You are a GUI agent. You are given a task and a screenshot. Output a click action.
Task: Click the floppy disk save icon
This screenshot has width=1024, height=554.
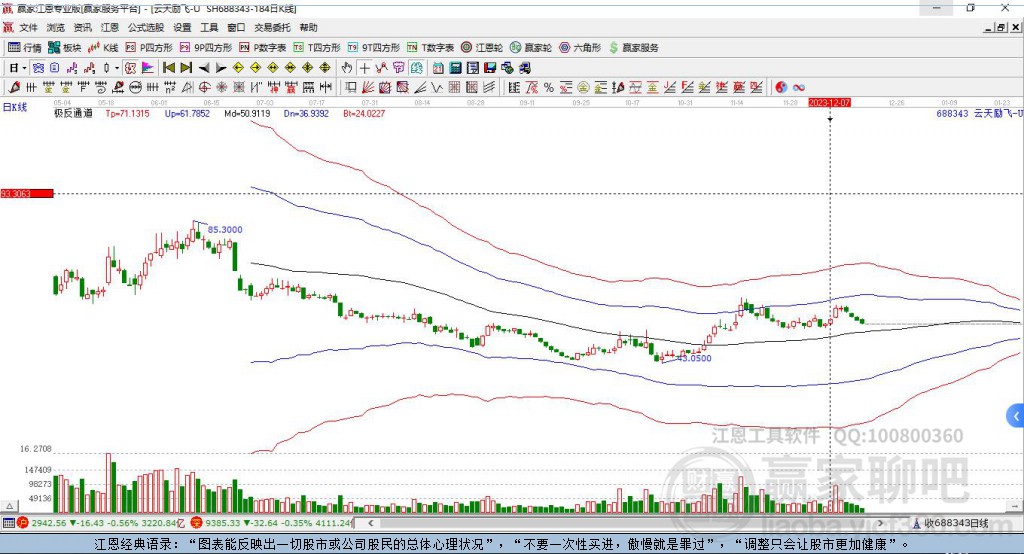point(490,68)
